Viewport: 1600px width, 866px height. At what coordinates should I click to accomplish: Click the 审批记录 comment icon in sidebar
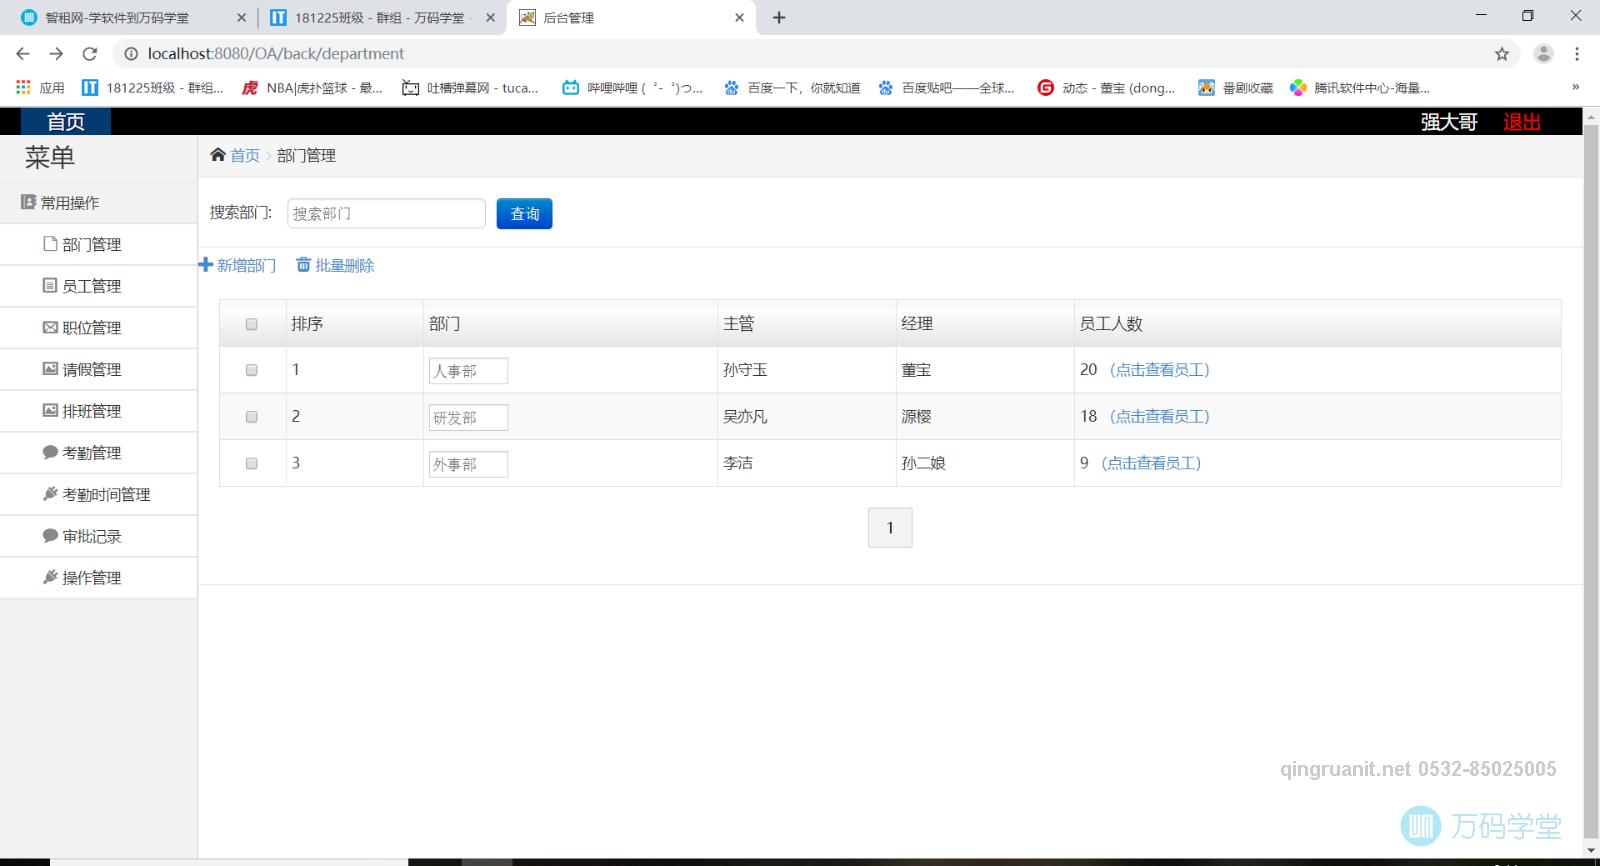pyautogui.click(x=50, y=536)
